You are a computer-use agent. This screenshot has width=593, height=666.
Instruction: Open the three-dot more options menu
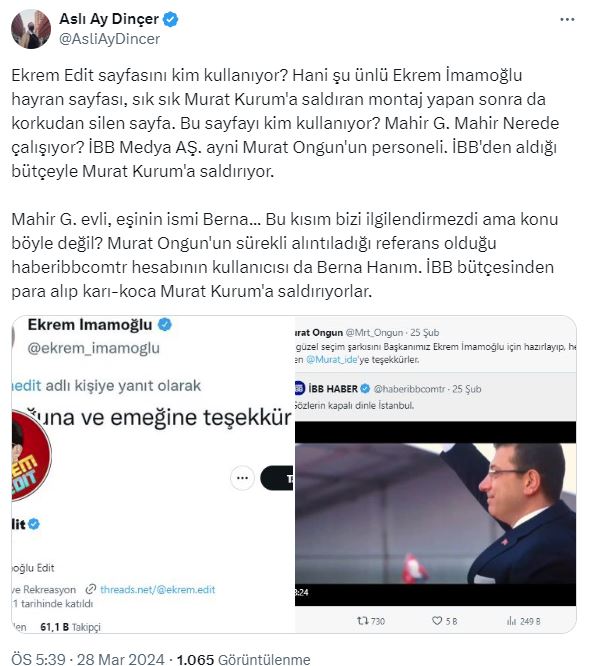[x=567, y=20]
